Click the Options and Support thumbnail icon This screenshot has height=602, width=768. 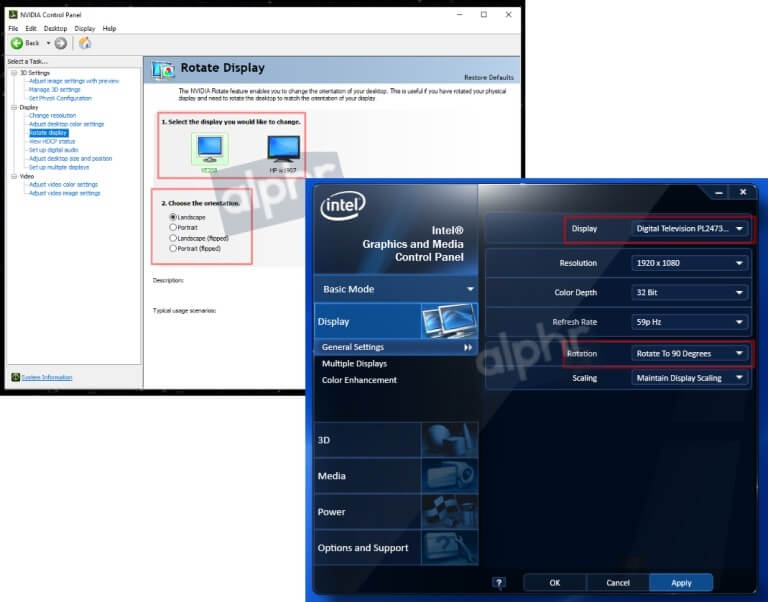point(449,548)
